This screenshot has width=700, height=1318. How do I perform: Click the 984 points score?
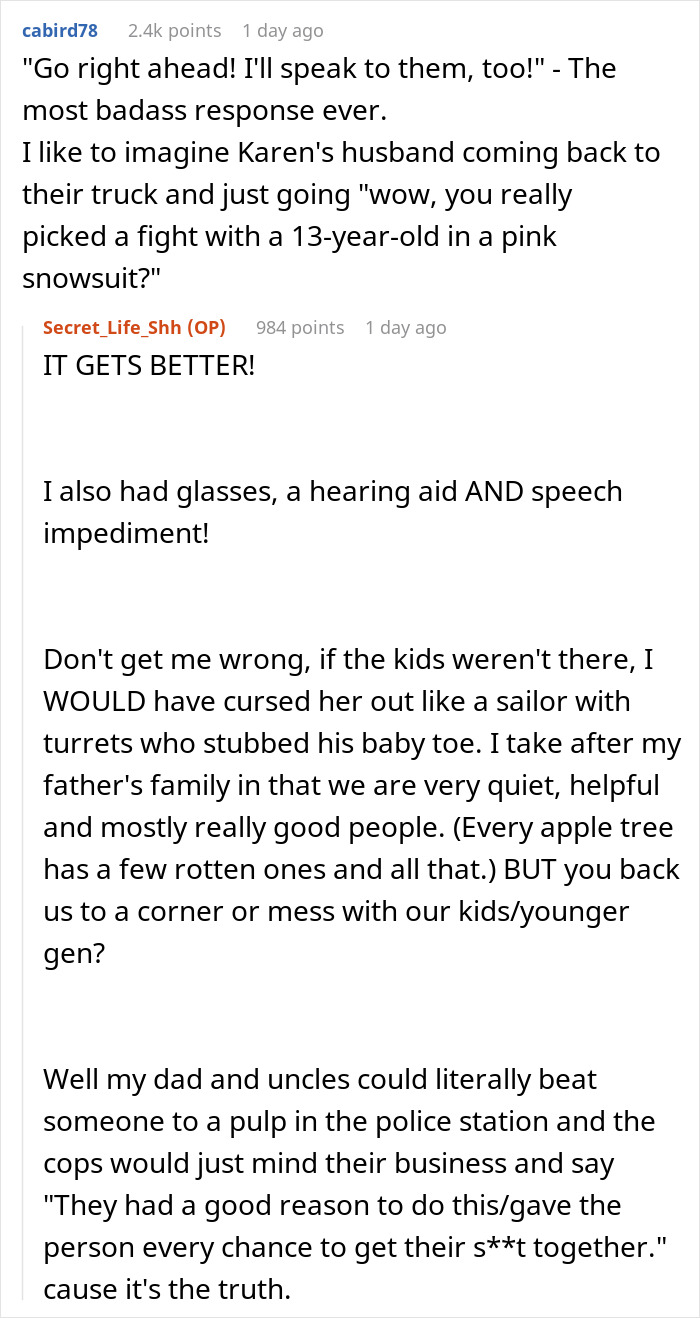tap(300, 327)
